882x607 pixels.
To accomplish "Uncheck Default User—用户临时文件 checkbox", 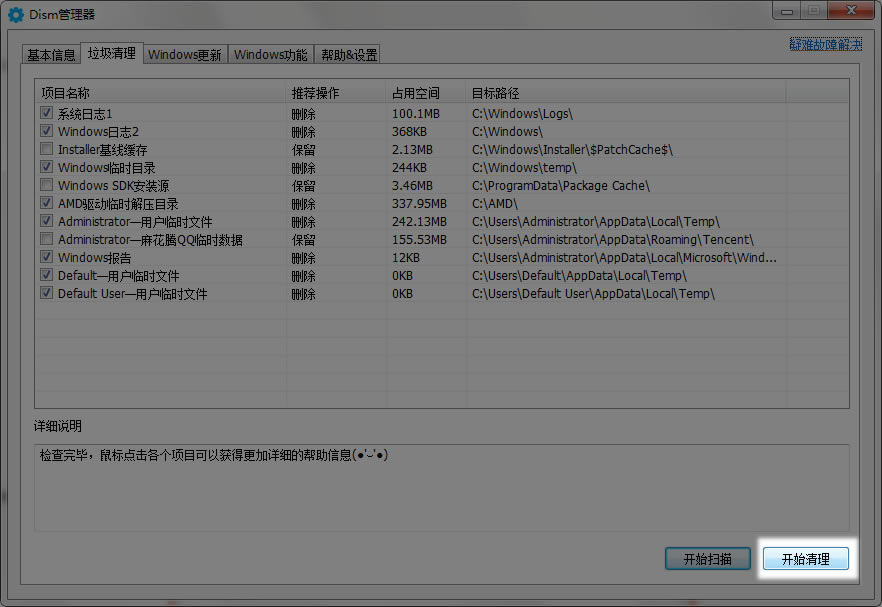I will 47,293.
